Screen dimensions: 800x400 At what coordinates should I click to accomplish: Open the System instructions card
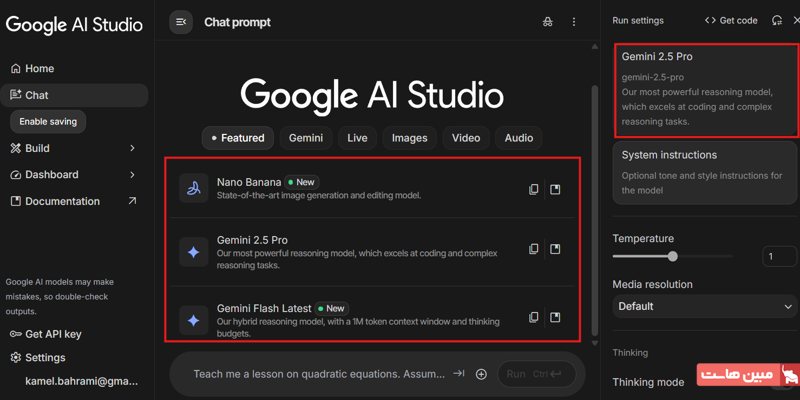(705, 173)
